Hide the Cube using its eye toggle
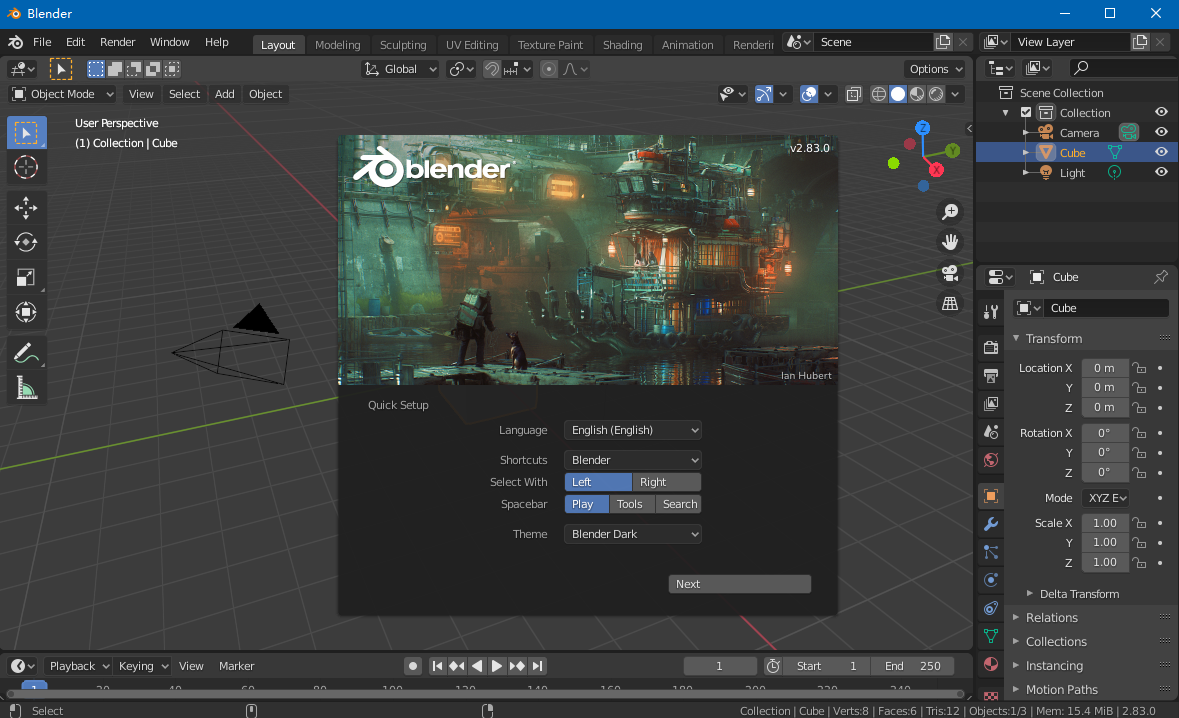Image resolution: width=1179 pixels, height=718 pixels. coord(1160,152)
